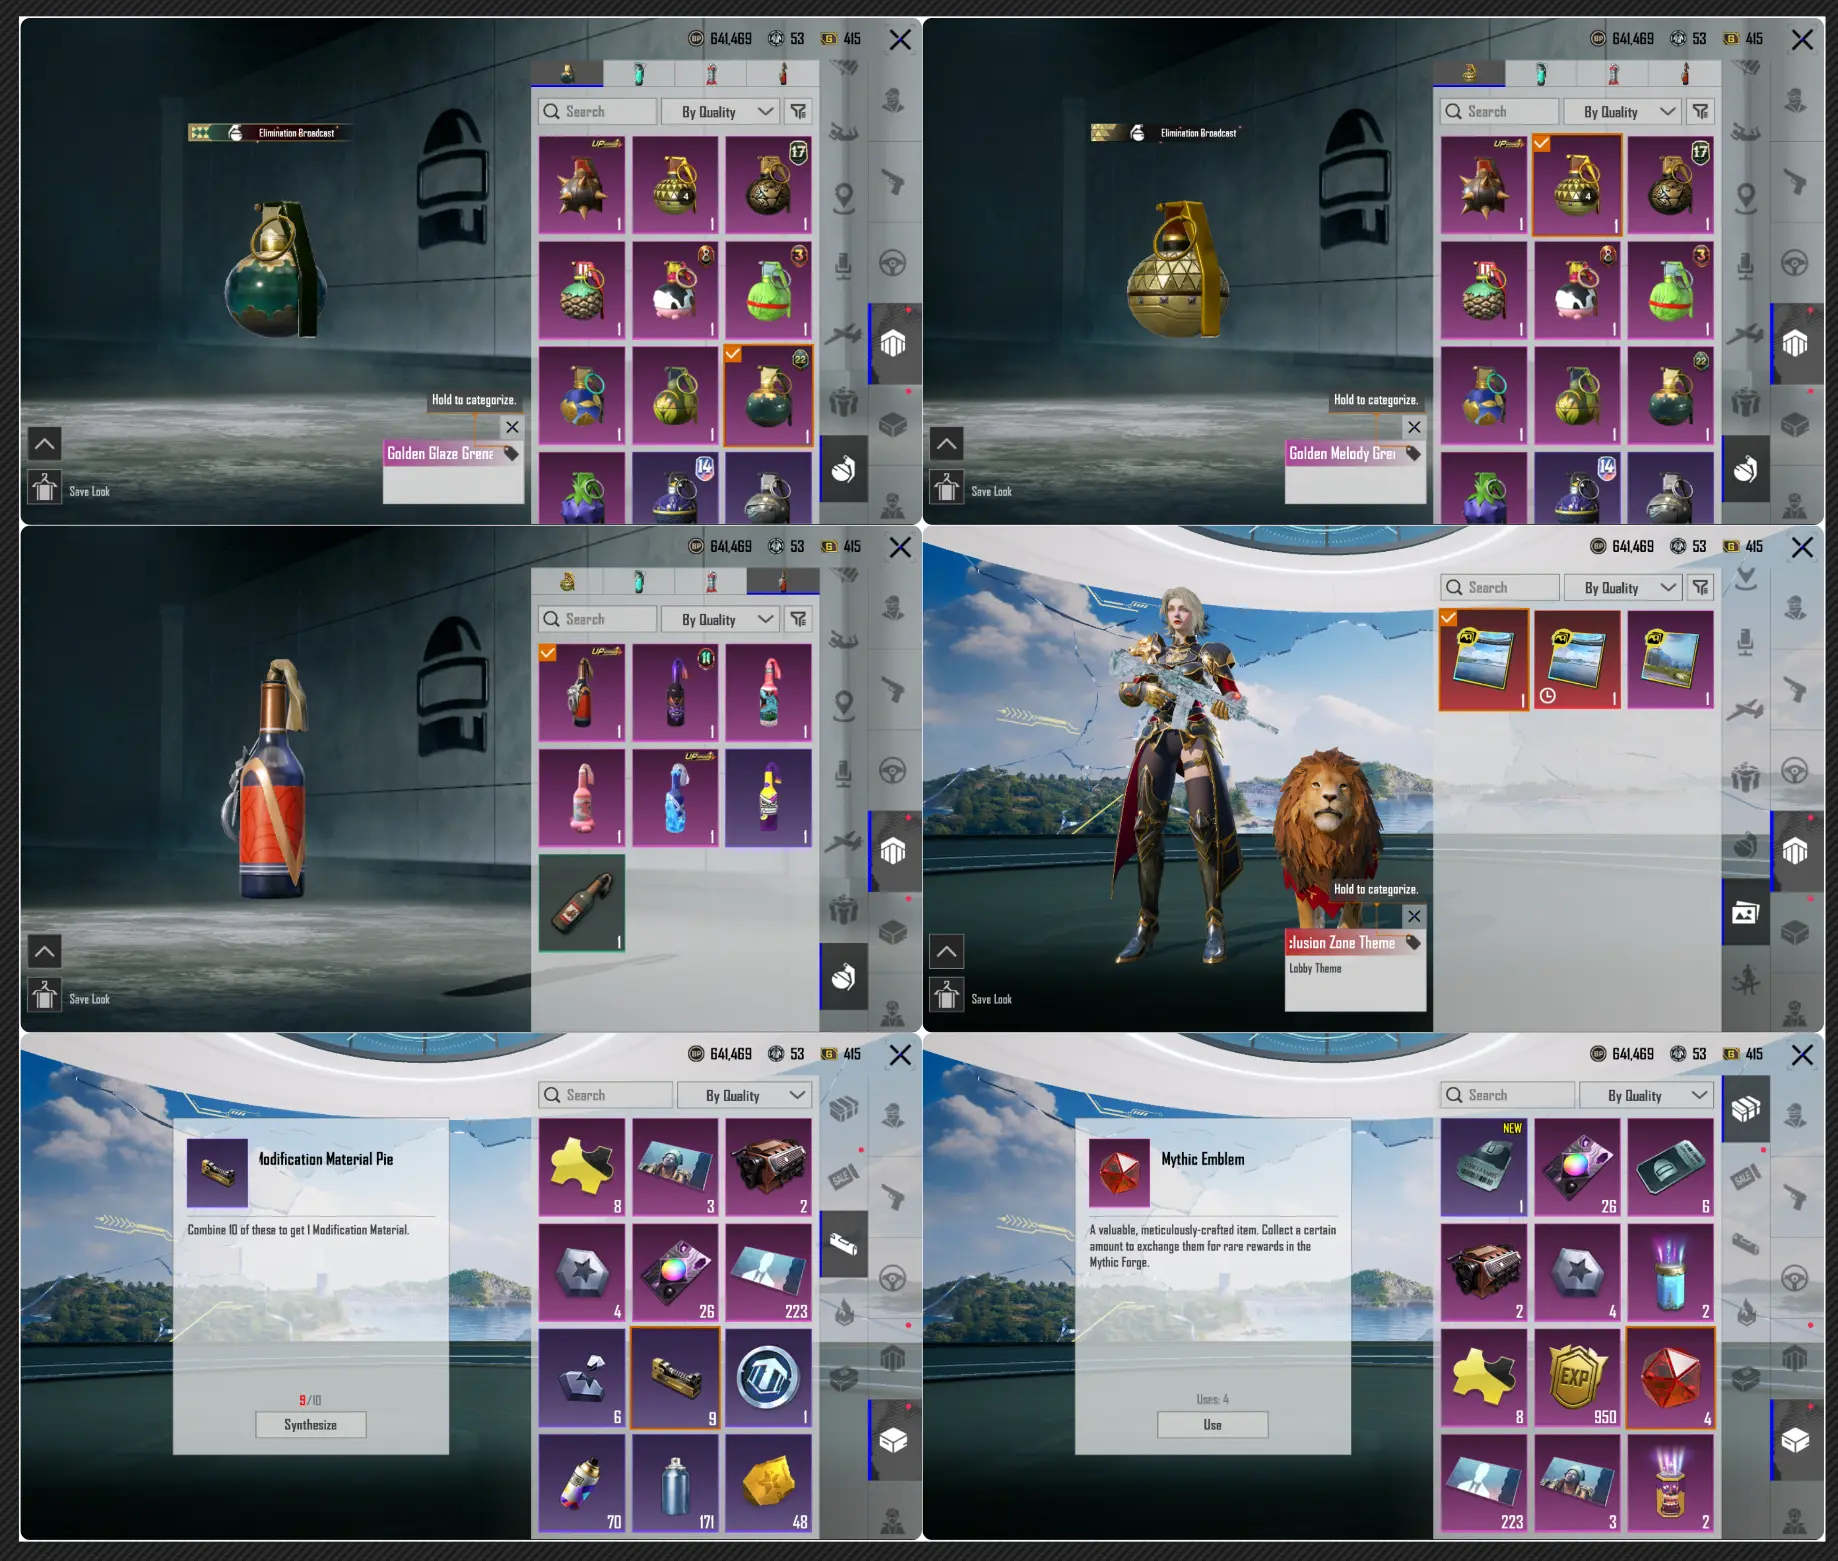The height and width of the screenshot is (1561, 1838).
Task: Click the filter funnel icon in Molotov screen
Action: pyautogui.click(x=798, y=619)
